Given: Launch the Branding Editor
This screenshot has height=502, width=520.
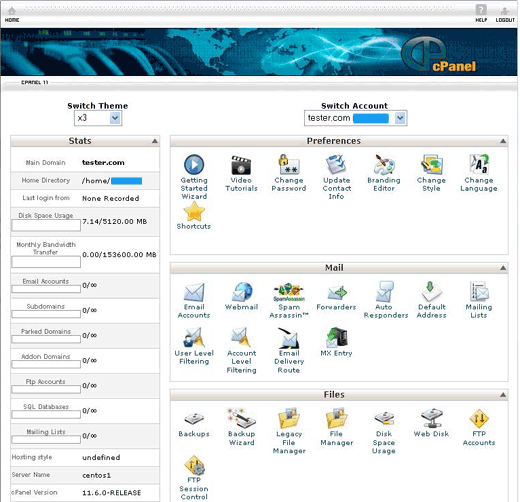Looking at the screenshot, I should coord(384,173).
